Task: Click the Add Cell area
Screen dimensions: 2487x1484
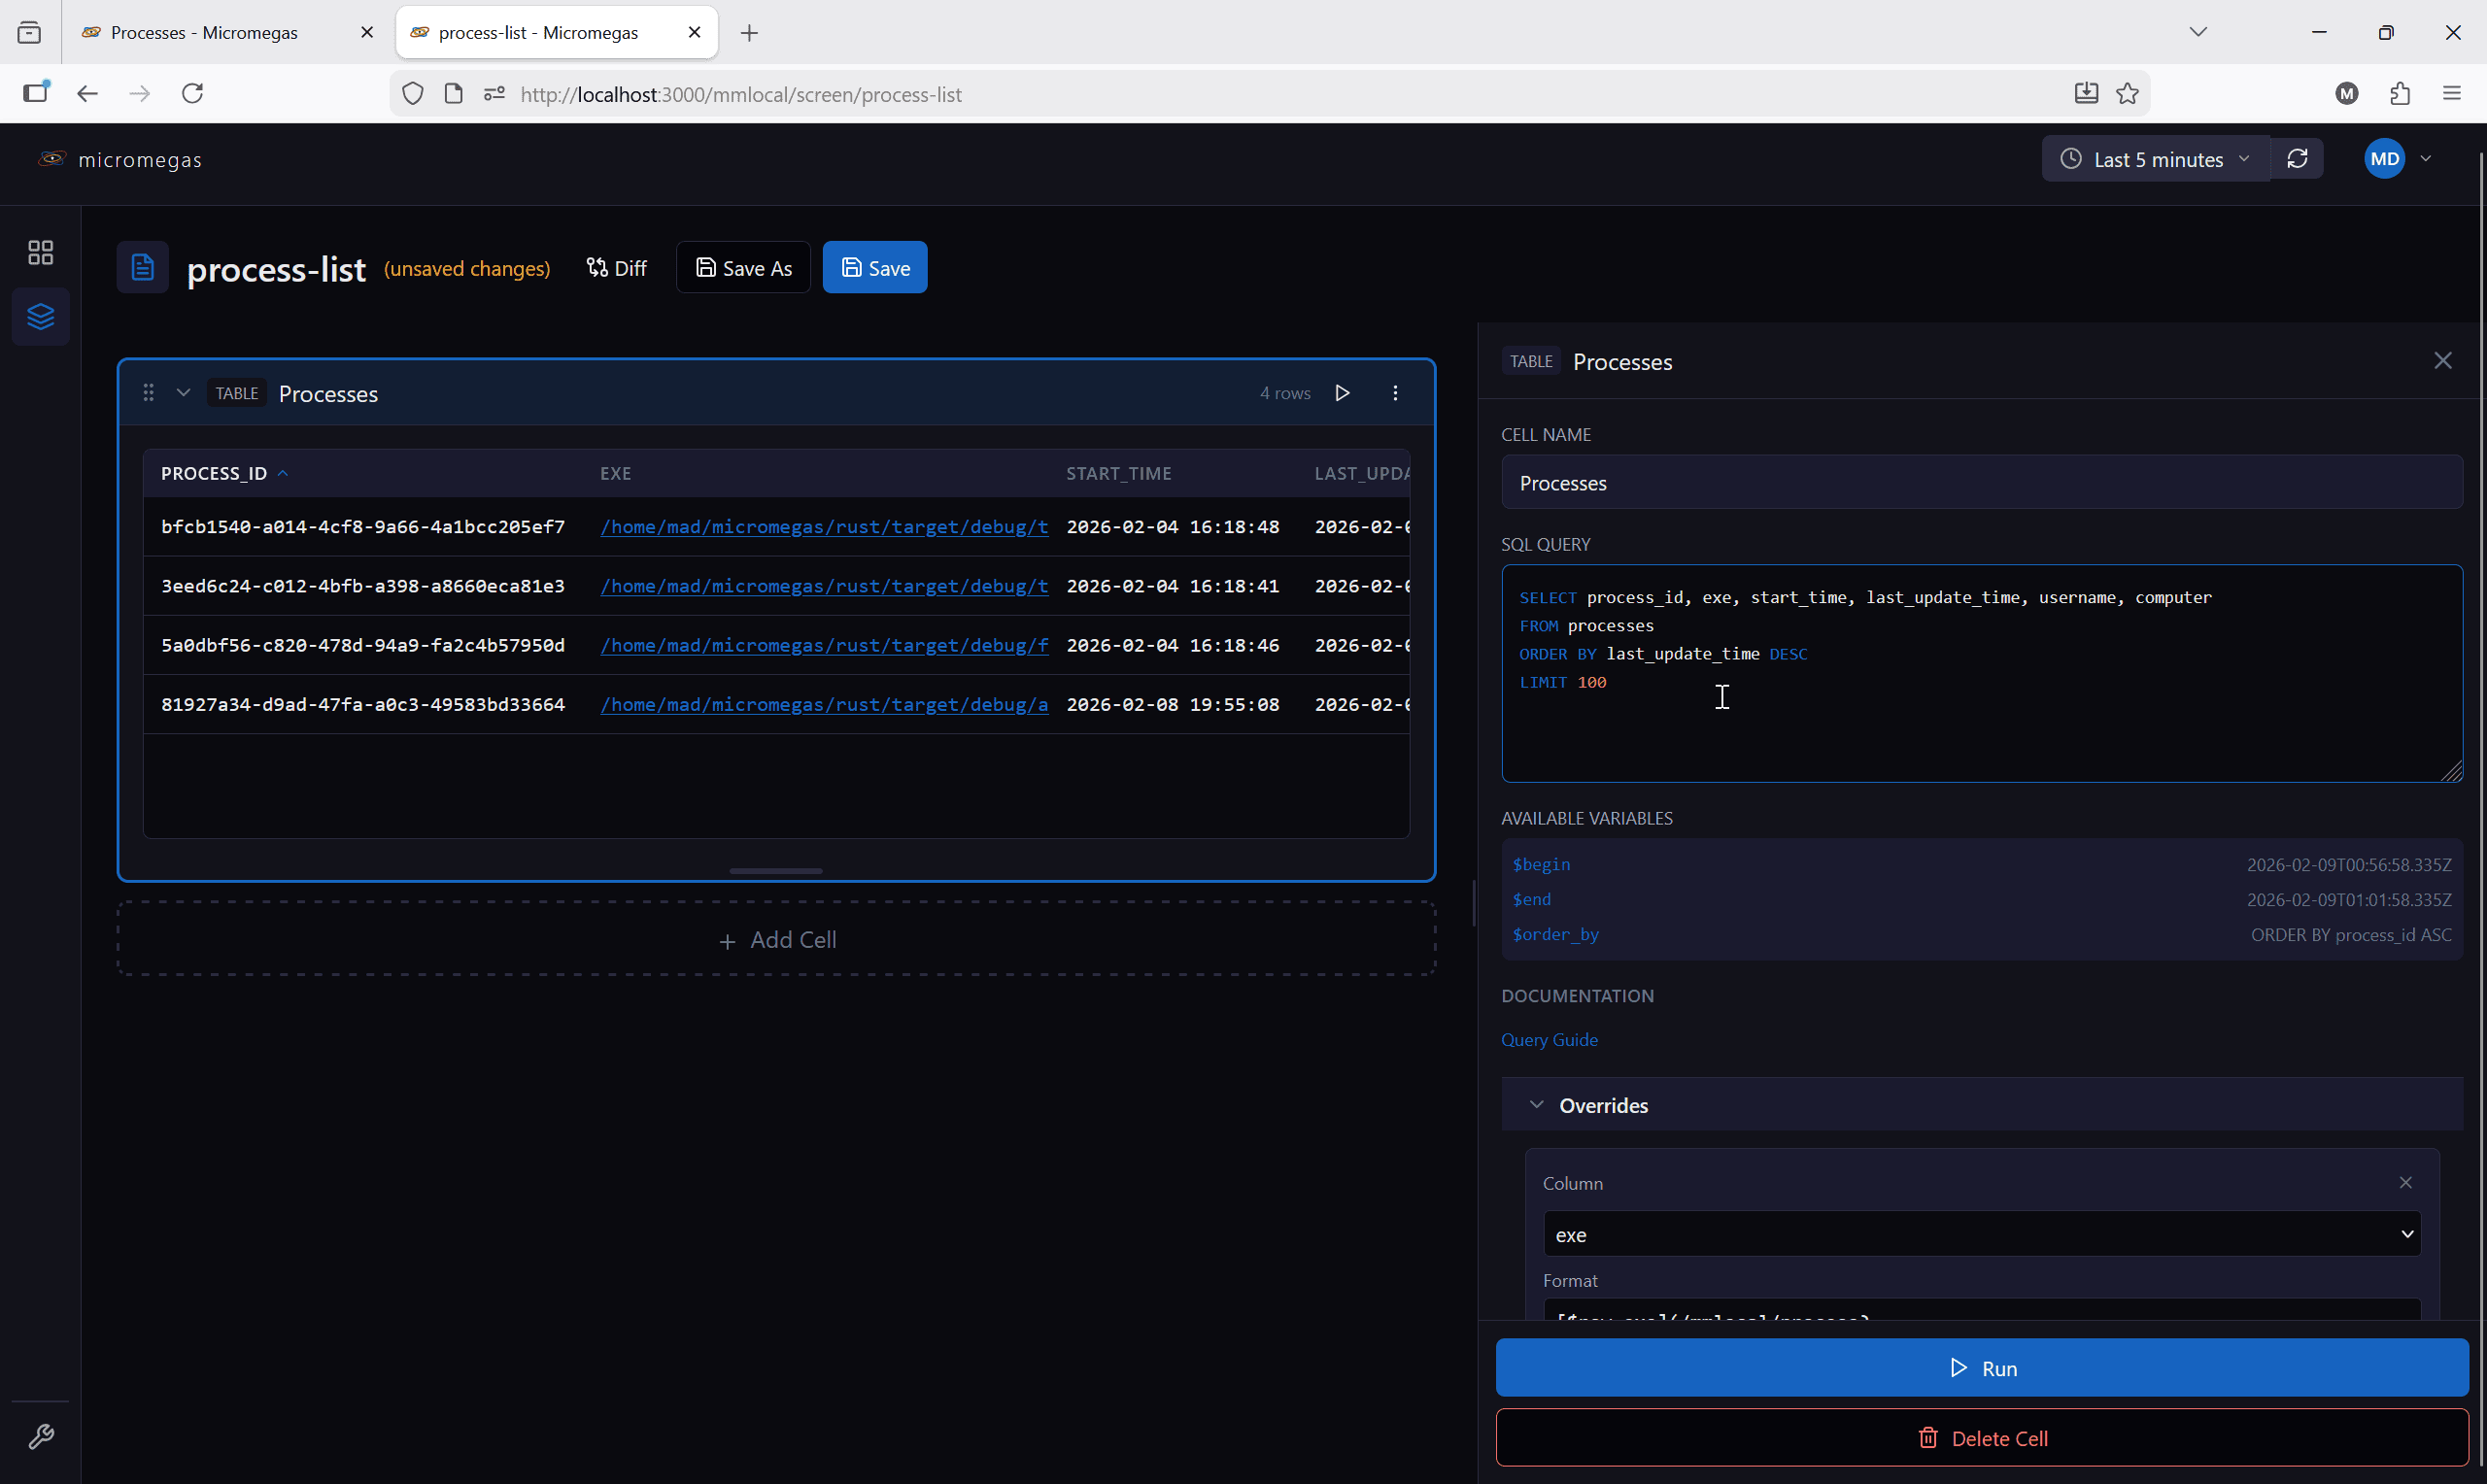Action: tap(777, 940)
